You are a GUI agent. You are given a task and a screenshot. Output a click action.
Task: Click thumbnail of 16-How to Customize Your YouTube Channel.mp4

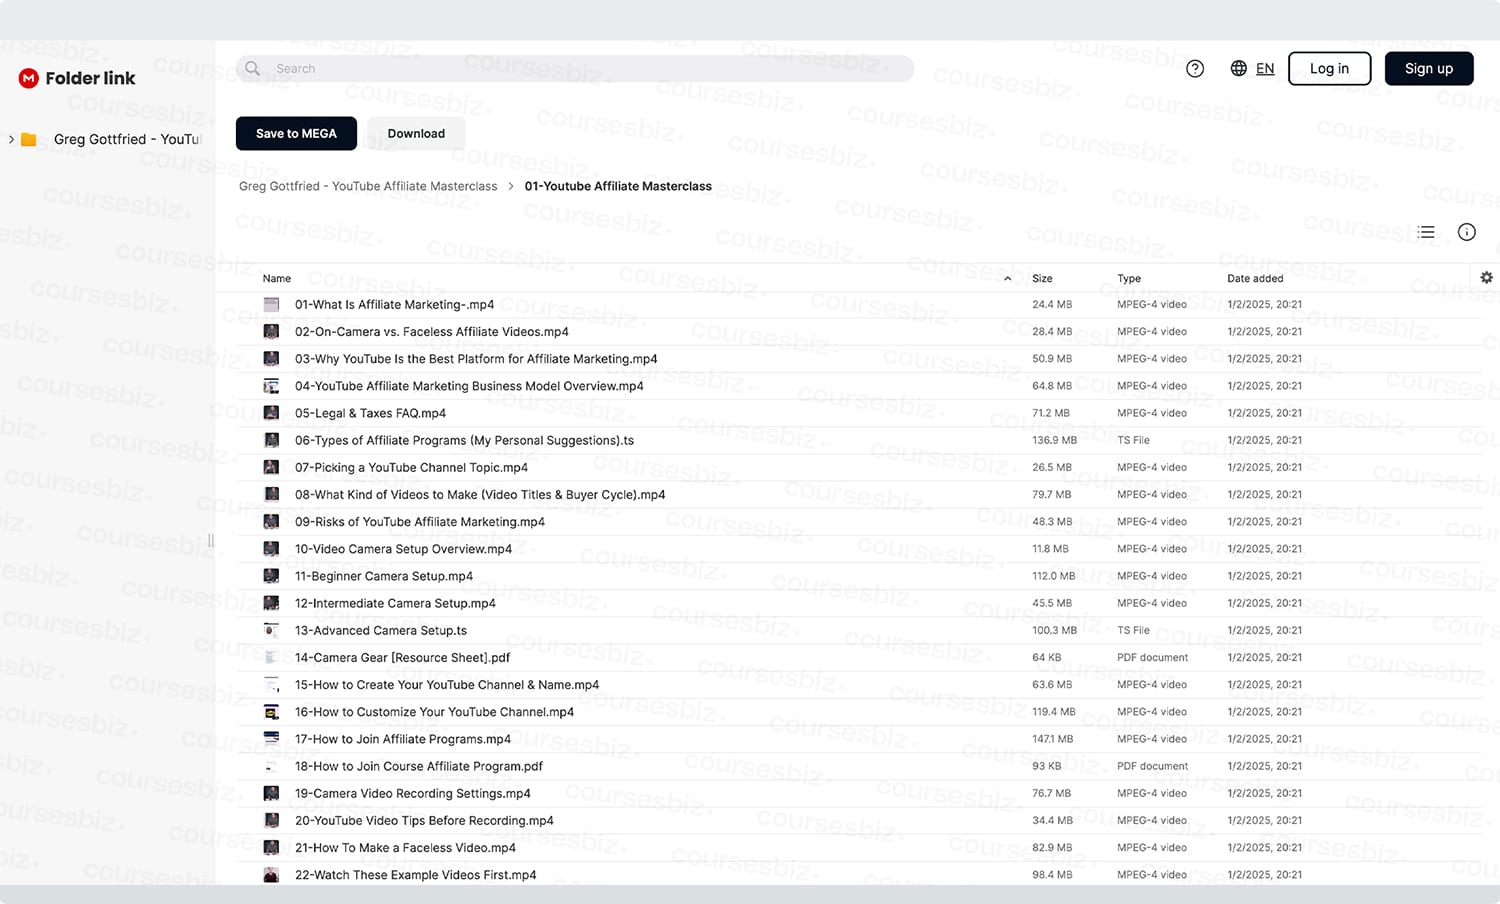(x=271, y=712)
